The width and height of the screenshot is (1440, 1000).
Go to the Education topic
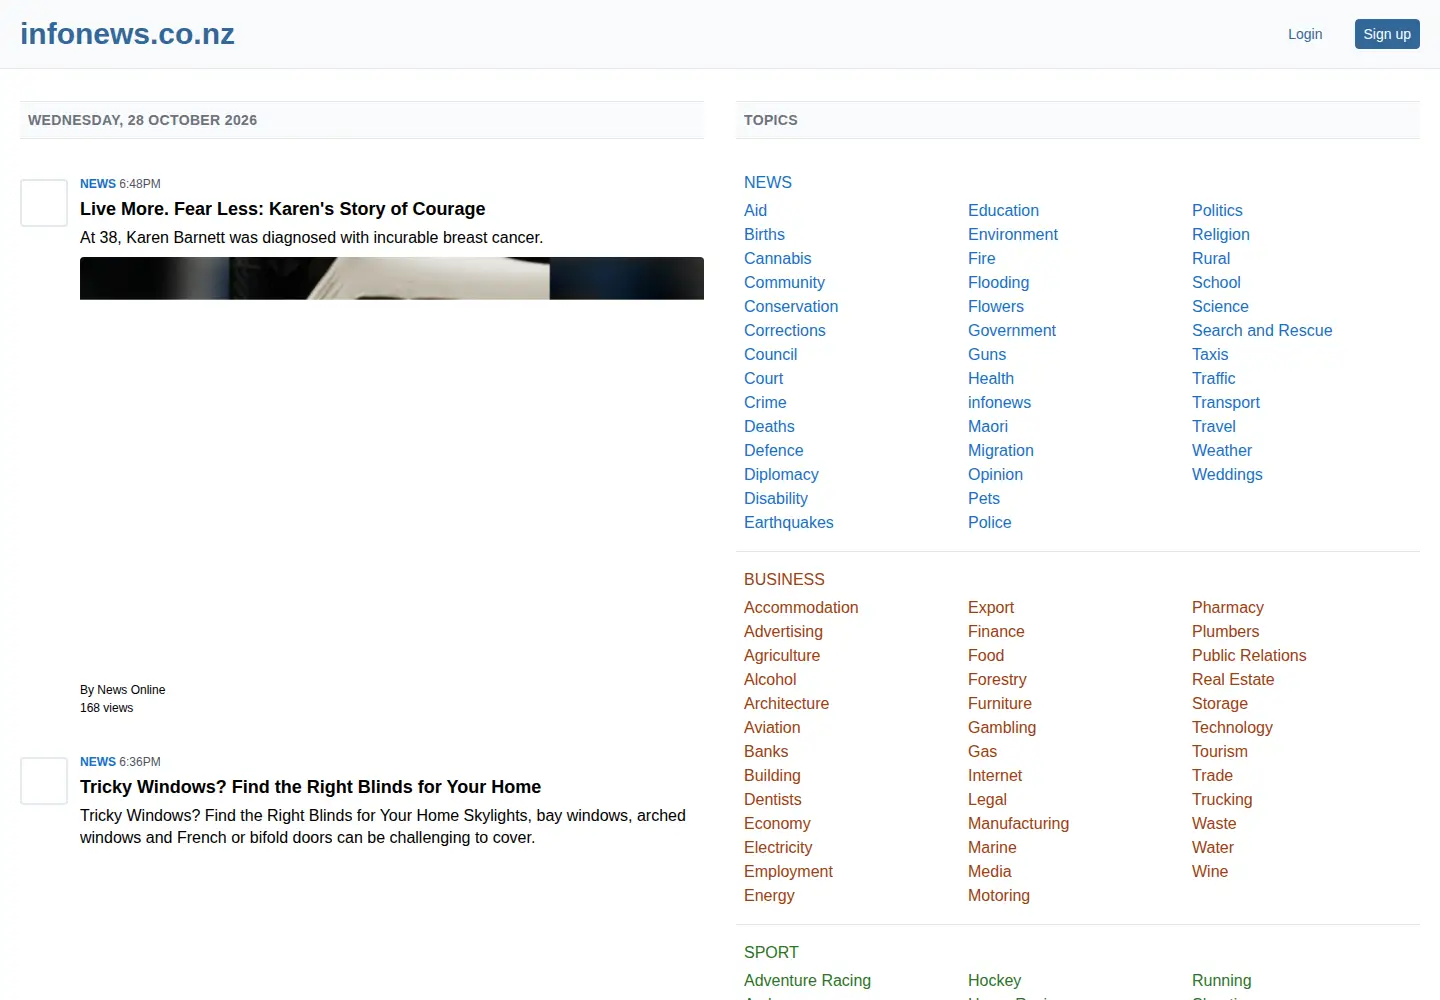click(1003, 210)
